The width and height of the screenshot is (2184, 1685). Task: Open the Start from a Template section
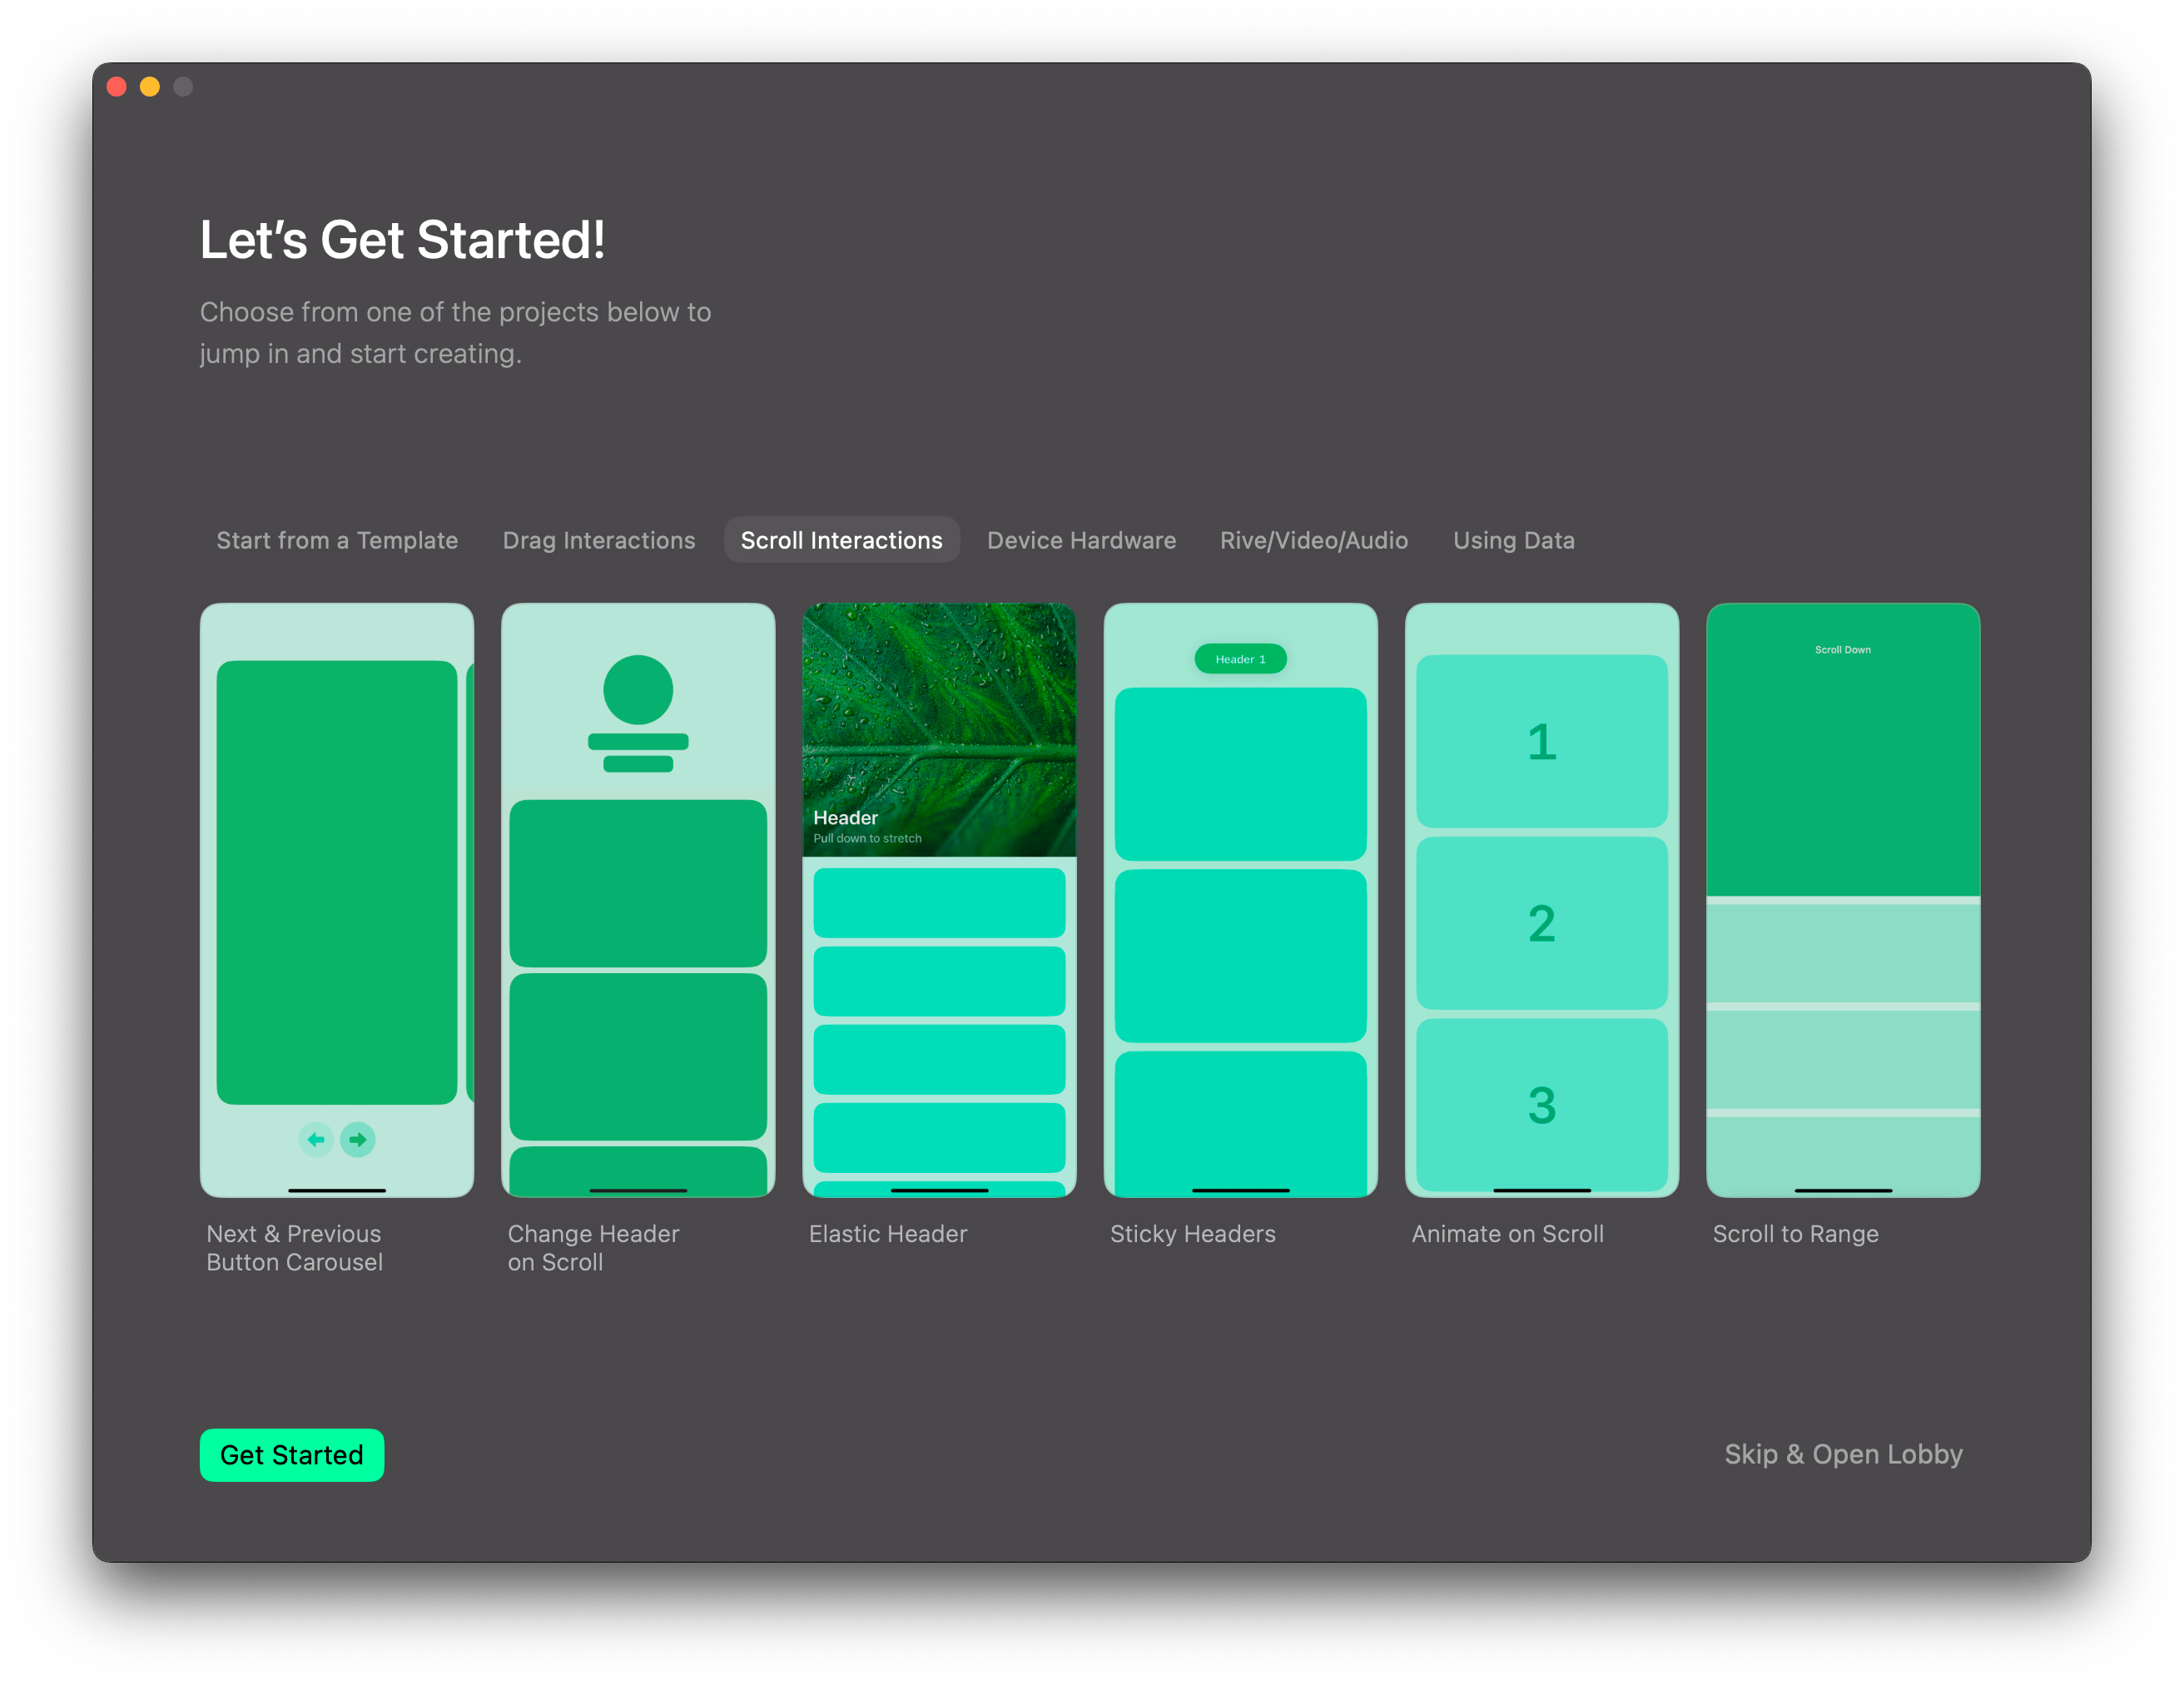pyautogui.click(x=337, y=540)
